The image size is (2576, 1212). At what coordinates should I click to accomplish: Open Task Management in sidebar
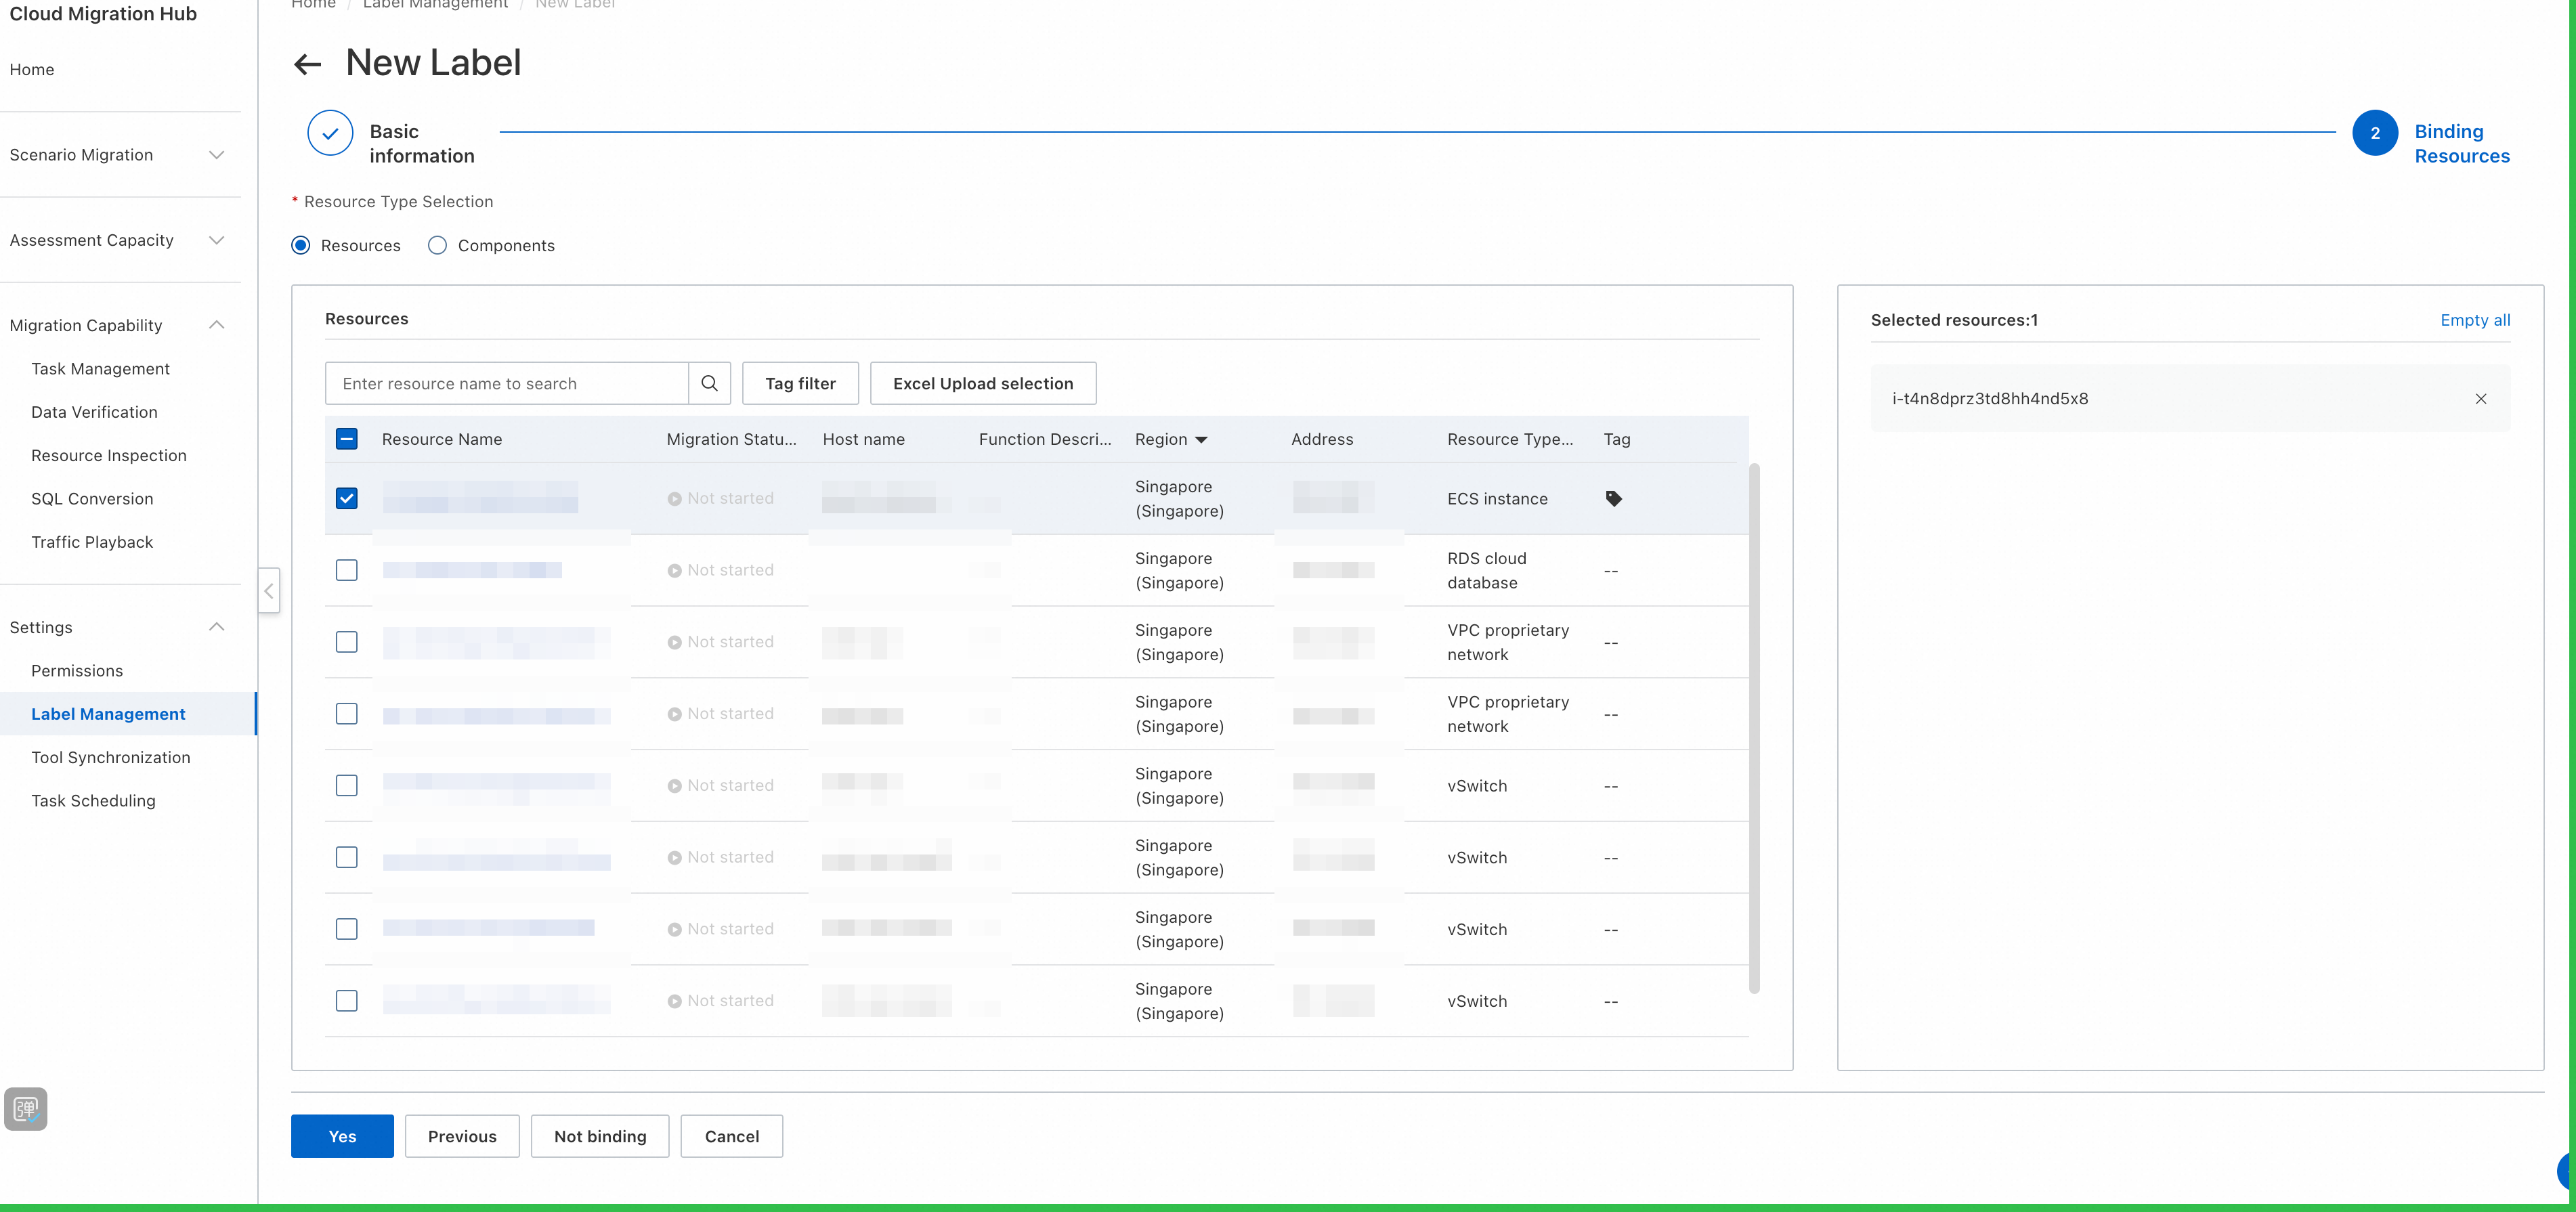pyautogui.click(x=100, y=369)
